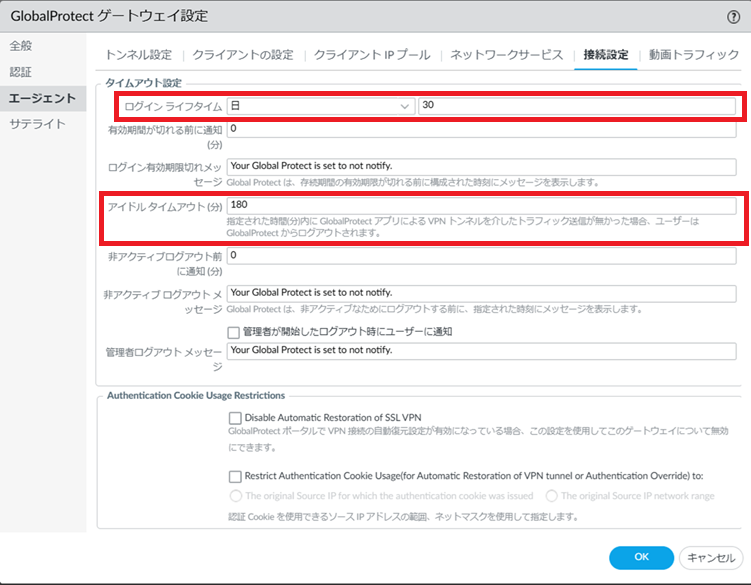Confirm settings with the OK button

tap(641, 558)
